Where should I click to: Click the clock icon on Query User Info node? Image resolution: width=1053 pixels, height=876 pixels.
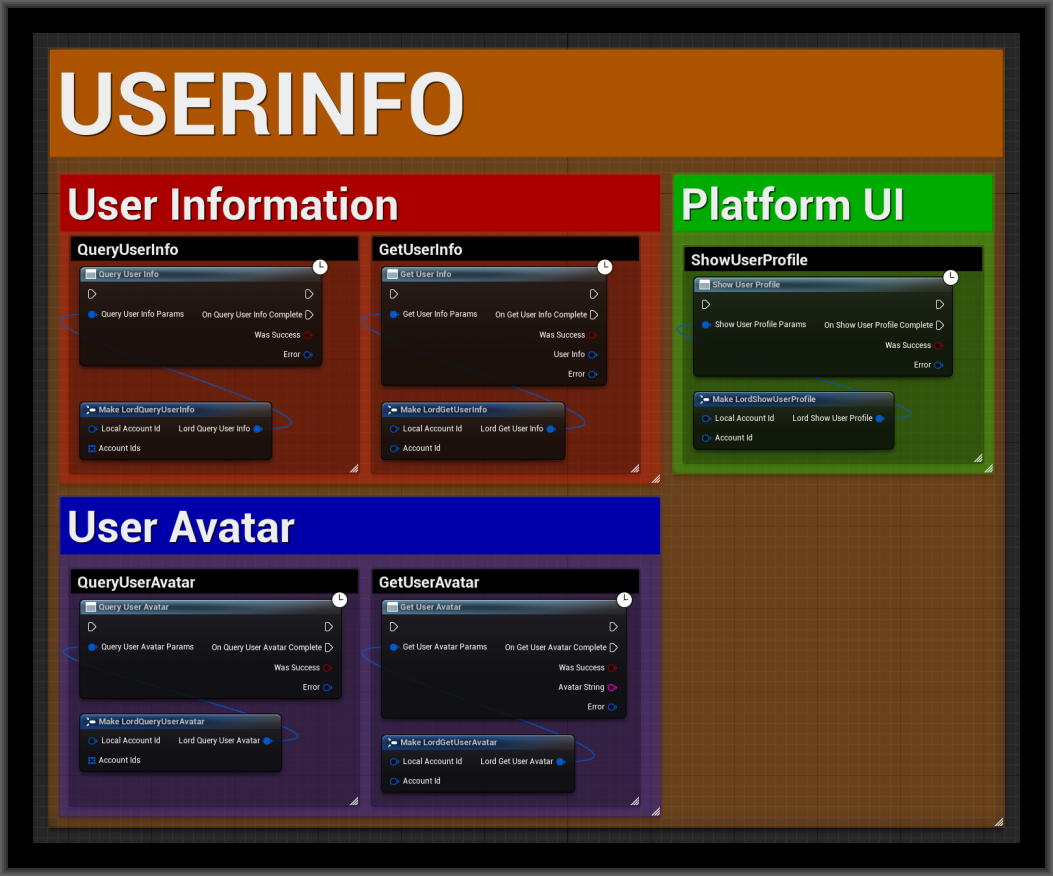click(x=320, y=266)
